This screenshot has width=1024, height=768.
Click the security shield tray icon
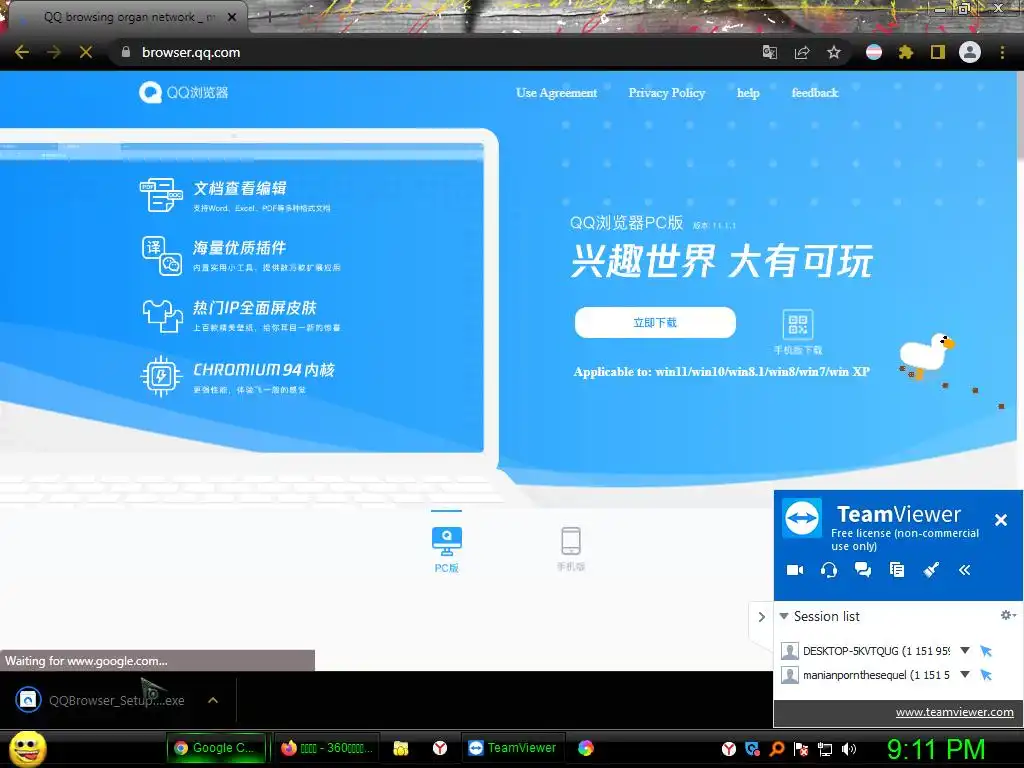pyautogui.click(x=753, y=749)
